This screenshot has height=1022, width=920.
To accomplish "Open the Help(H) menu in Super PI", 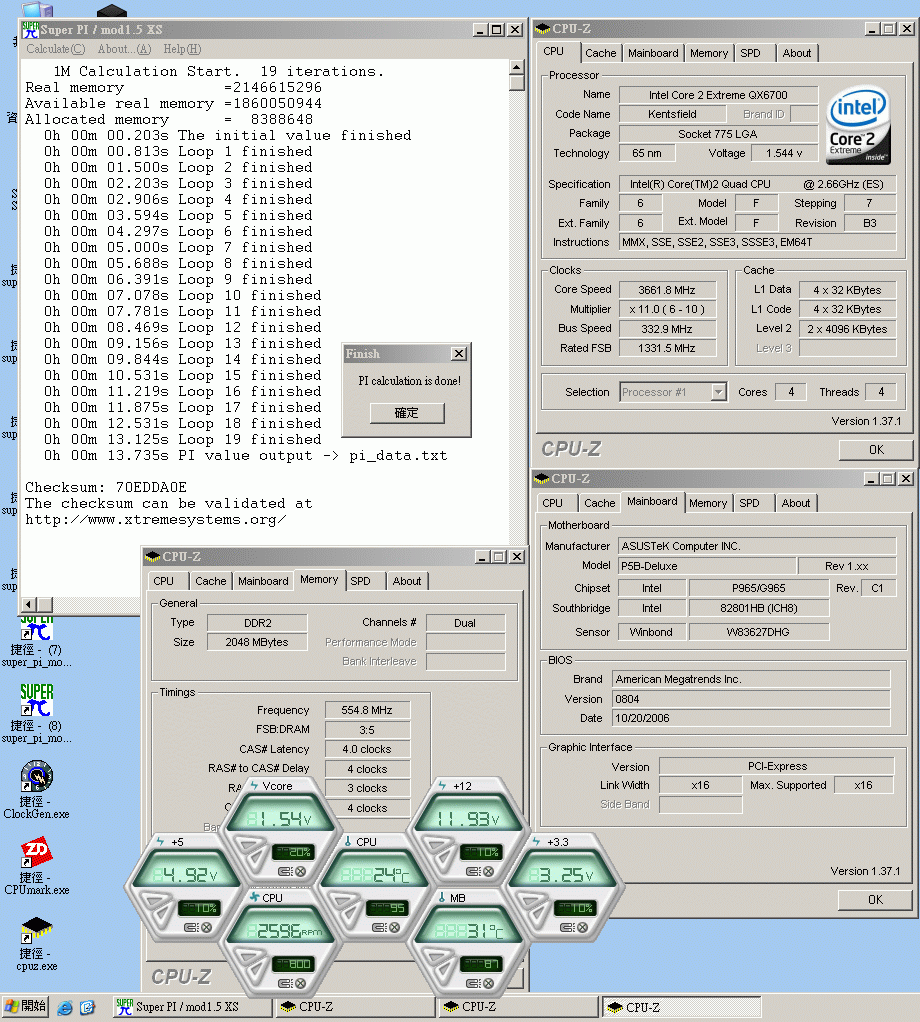I will [182, 49].
